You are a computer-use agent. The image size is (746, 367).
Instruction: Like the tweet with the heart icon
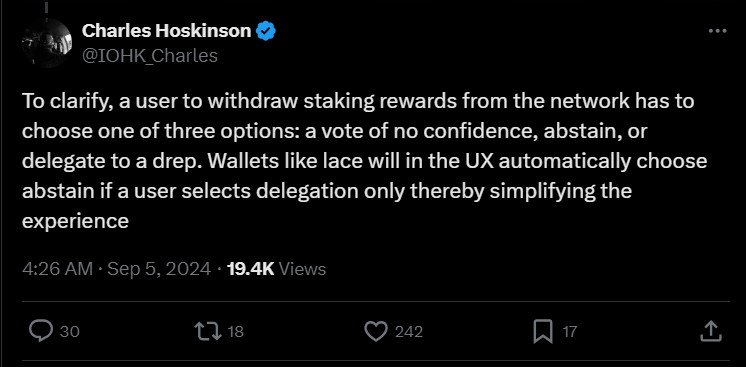point(376,331)
